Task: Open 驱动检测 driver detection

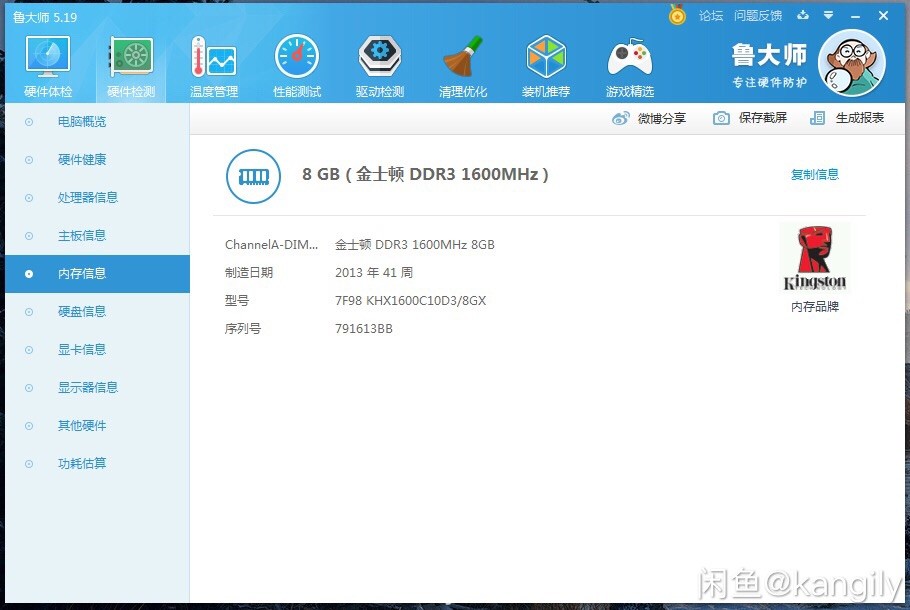Action: [x=380, y=66]
